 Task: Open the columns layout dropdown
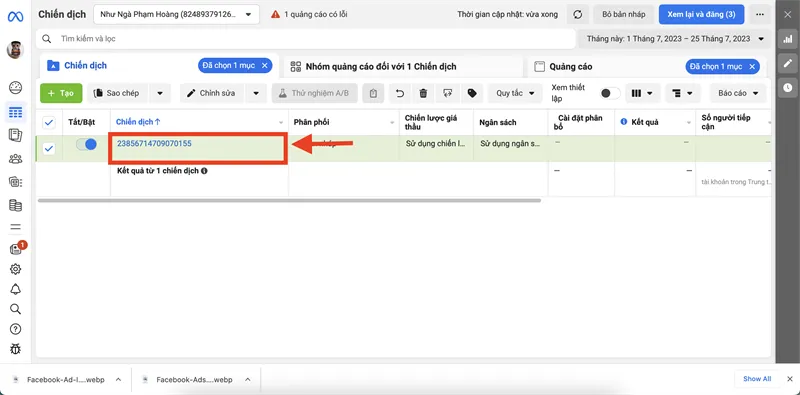(x=642, y=93)
